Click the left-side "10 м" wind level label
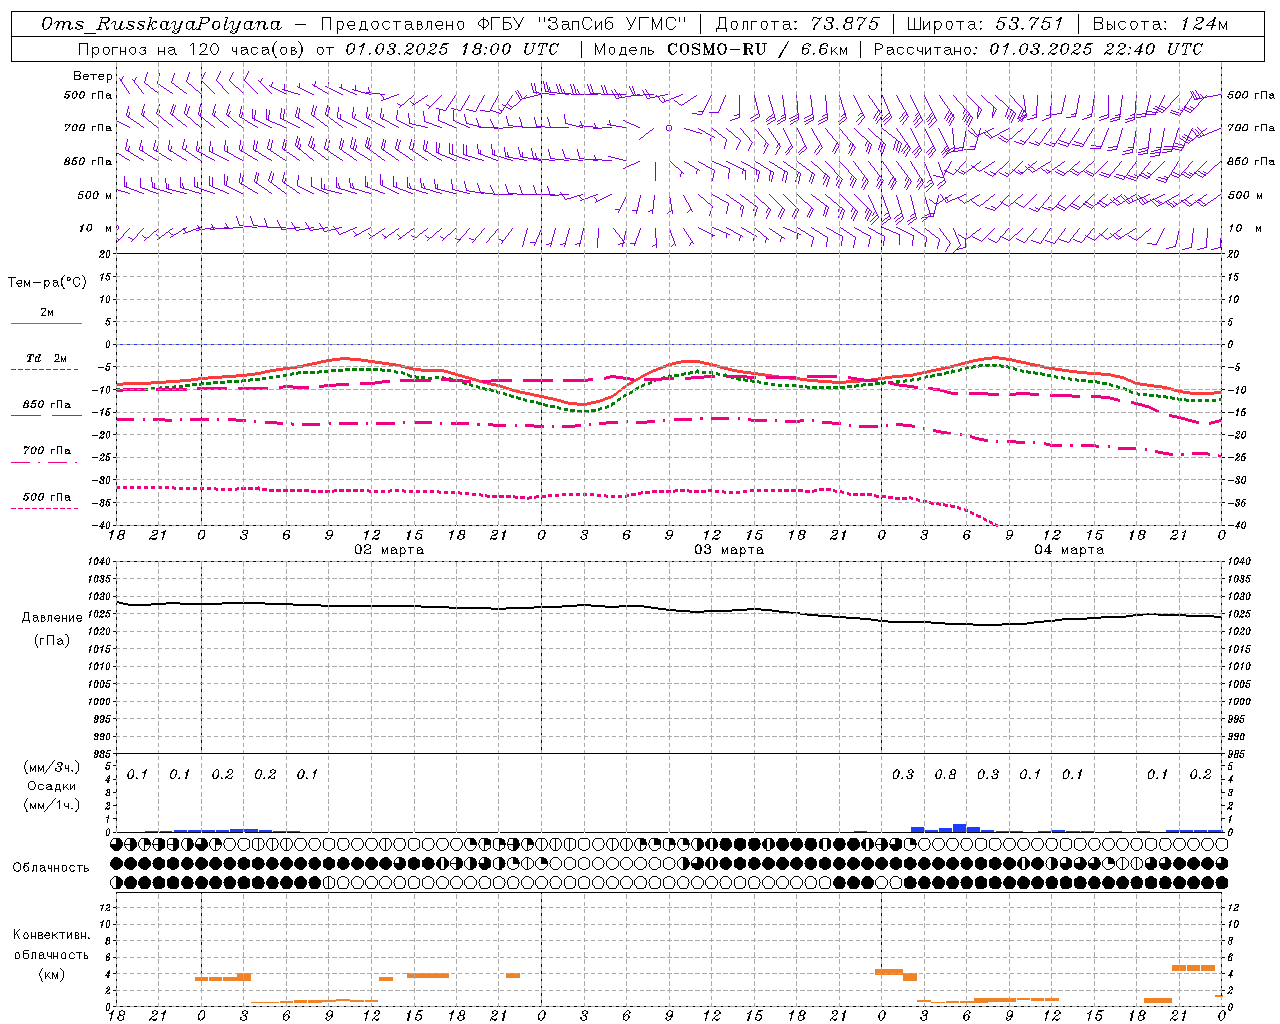Screen dimensions: 1280x1024 point(95,228)
